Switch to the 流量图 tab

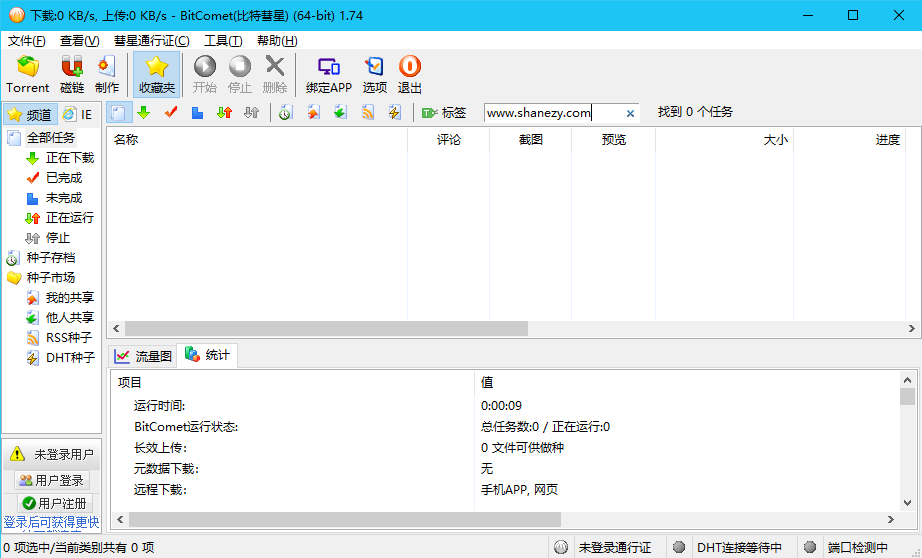pos(143,356)
